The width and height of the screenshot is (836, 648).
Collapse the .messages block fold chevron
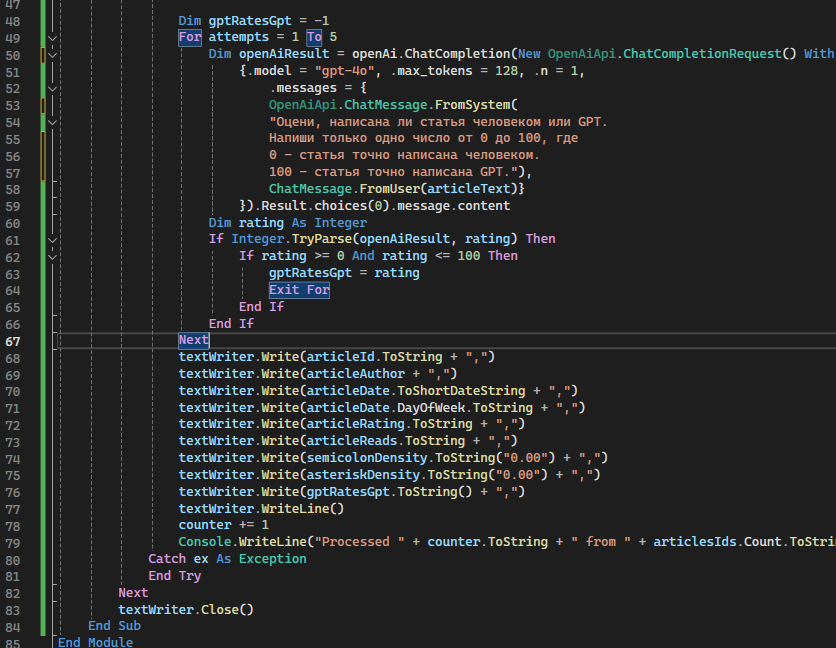coord(52,89)
